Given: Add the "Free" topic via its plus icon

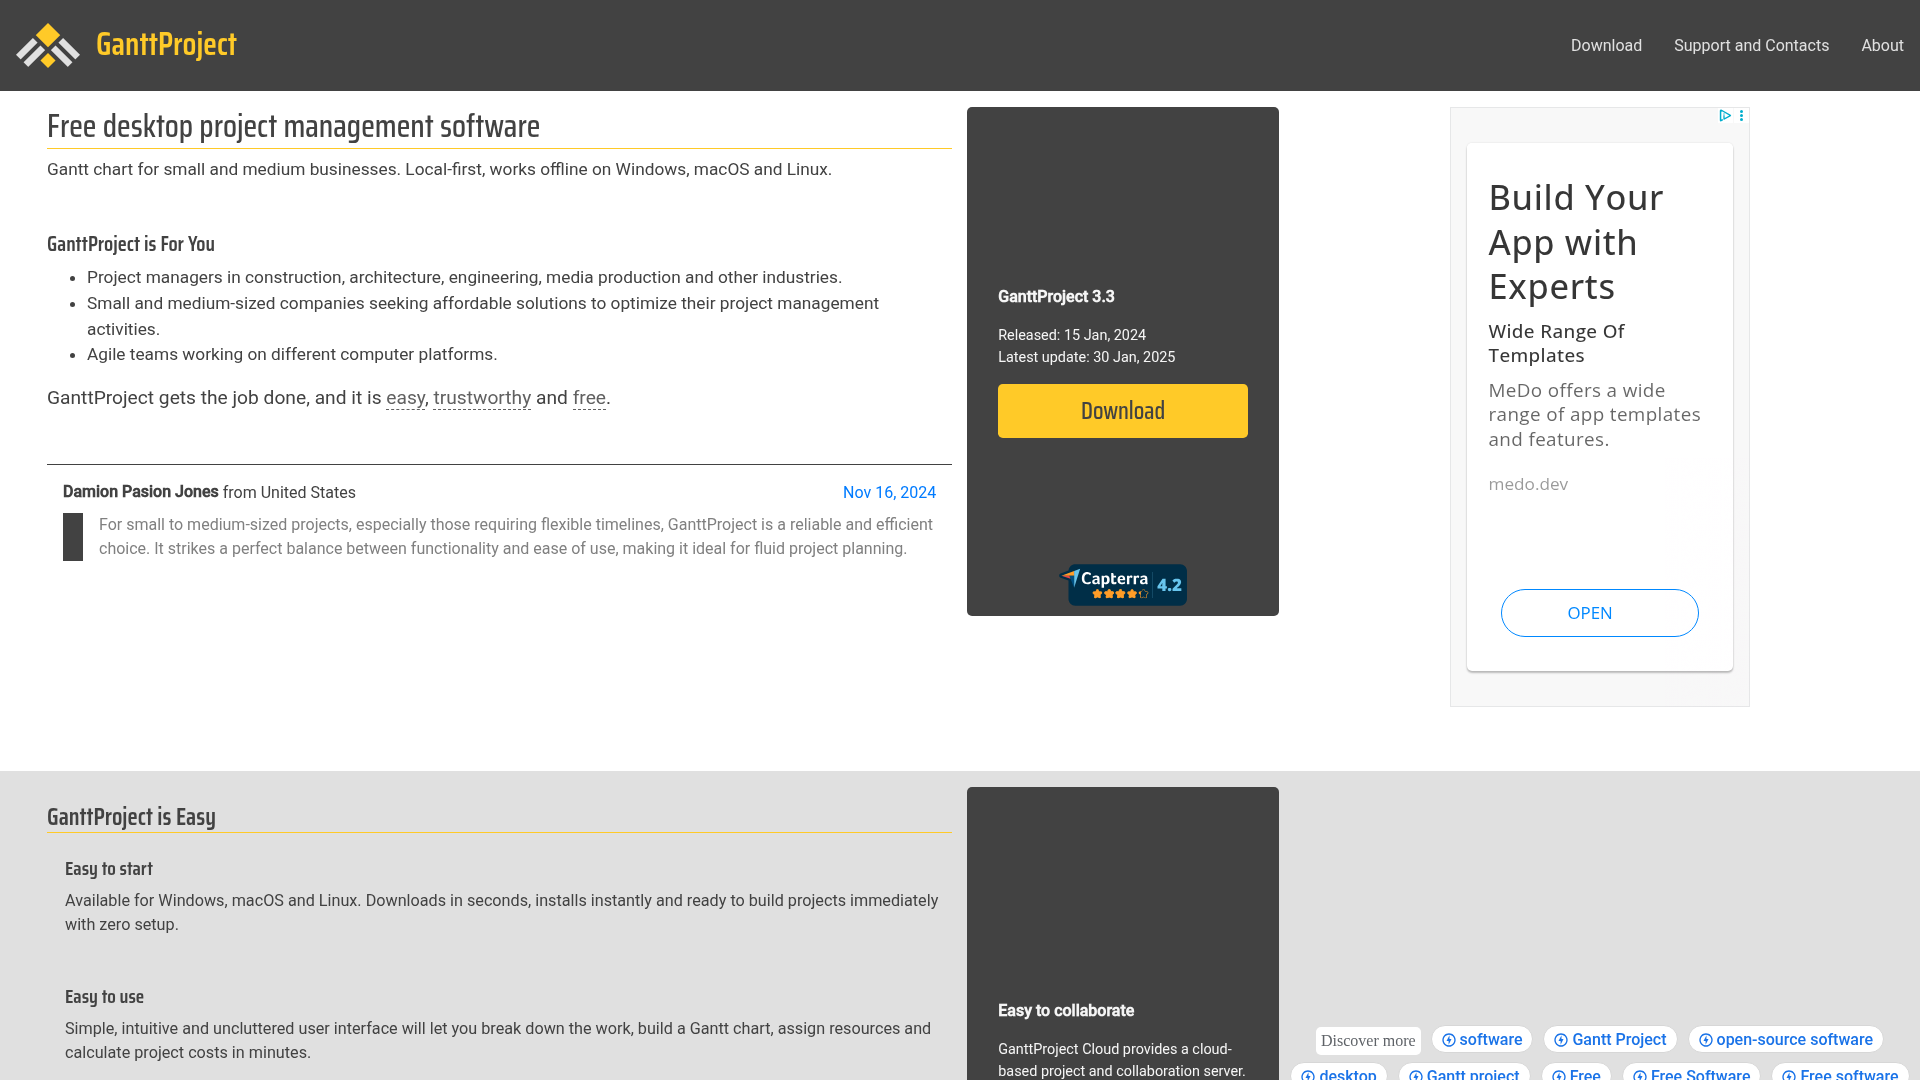Looking at the screenshot, I should click(1558, 1075).
